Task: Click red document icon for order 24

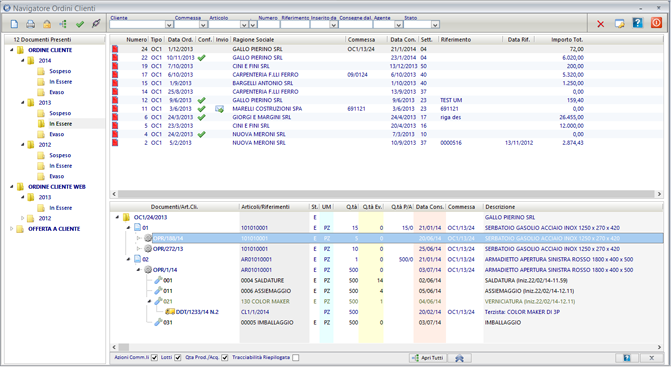Action: pyautogui.click(x=115, y=49)
